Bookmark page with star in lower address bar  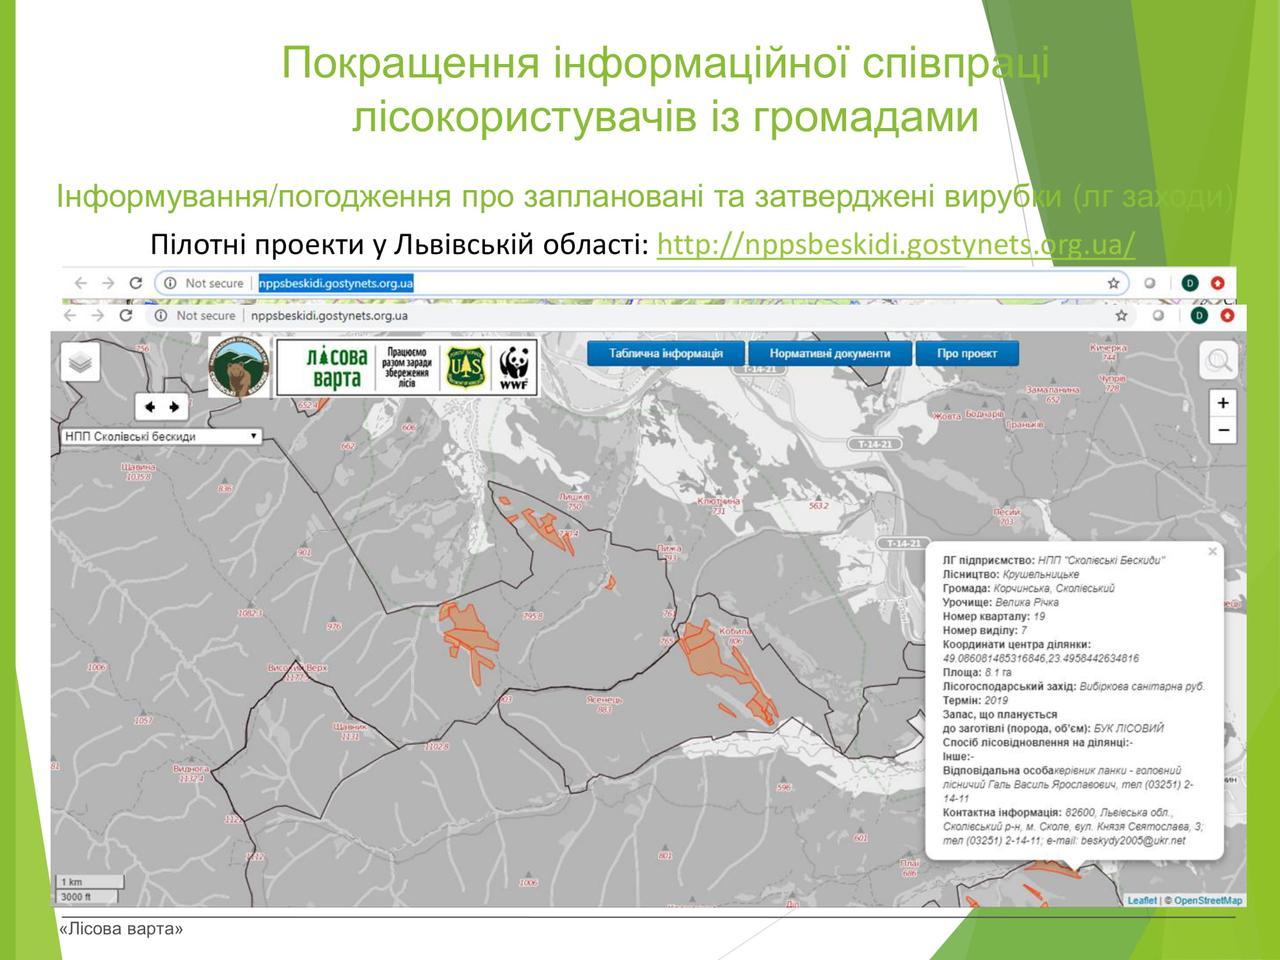point(1121,315)
